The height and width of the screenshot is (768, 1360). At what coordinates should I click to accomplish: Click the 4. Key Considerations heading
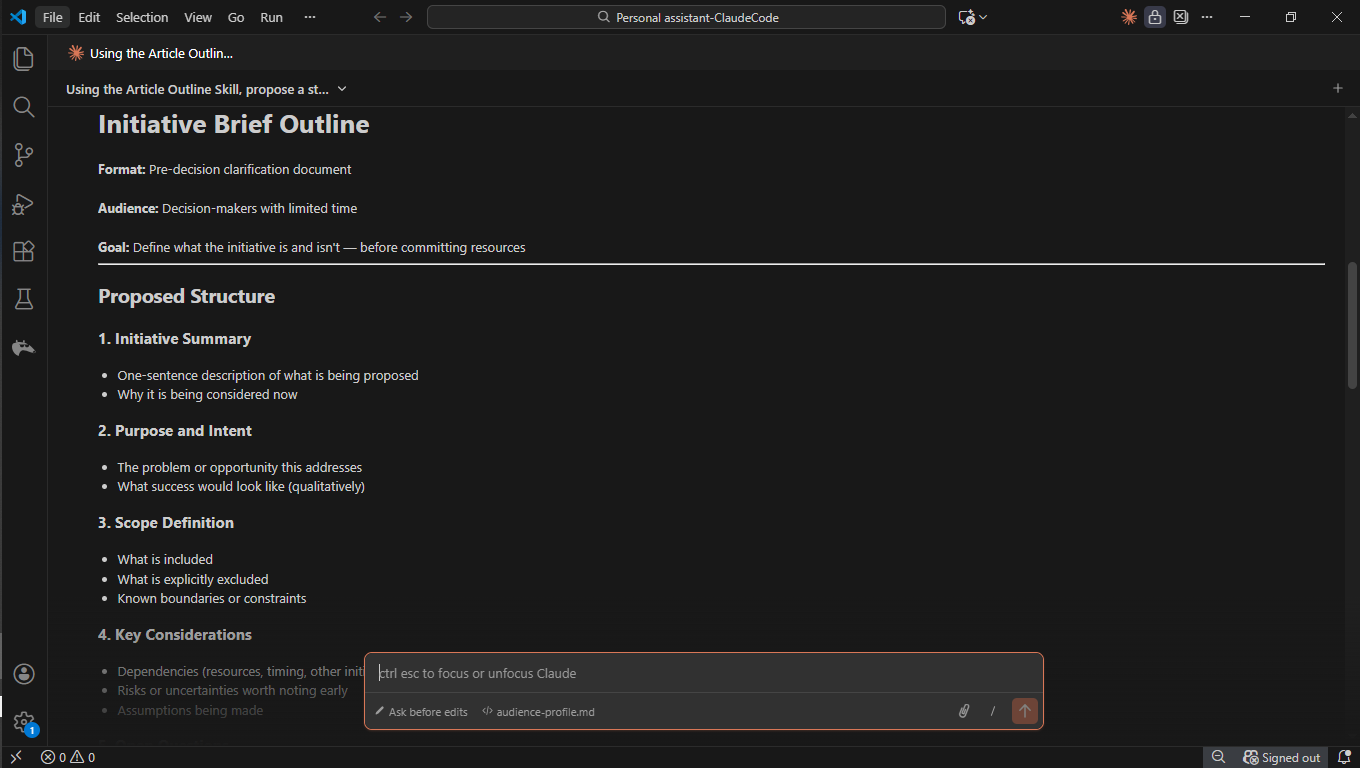pyautogui.click(x=175, y=635)
